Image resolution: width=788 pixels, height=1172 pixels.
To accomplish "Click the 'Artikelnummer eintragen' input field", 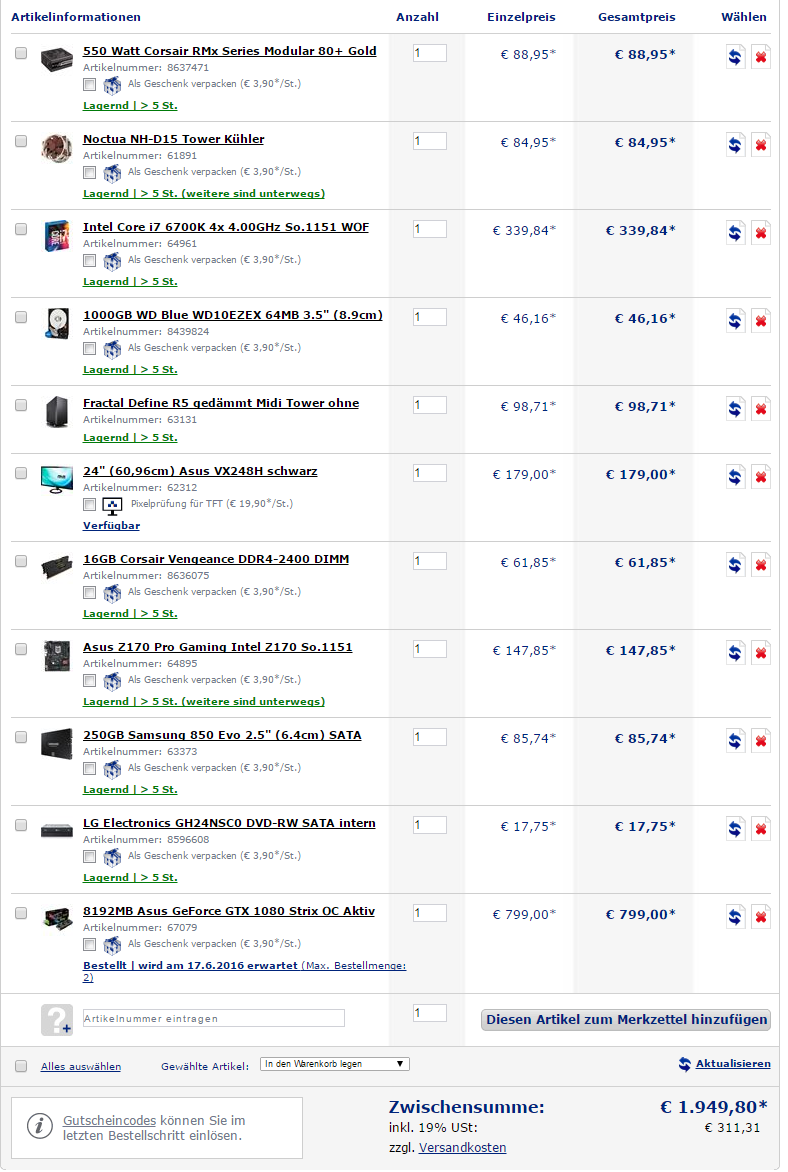I will [x=213, y=1018].
